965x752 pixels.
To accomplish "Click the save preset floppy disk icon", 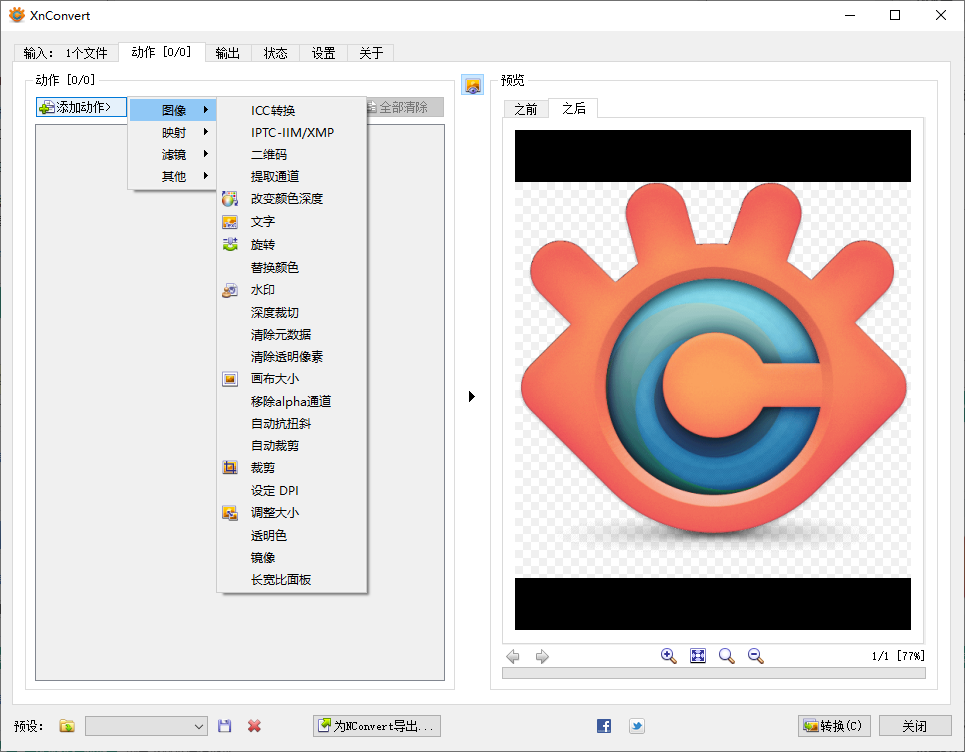I will (x=224, y=726).
